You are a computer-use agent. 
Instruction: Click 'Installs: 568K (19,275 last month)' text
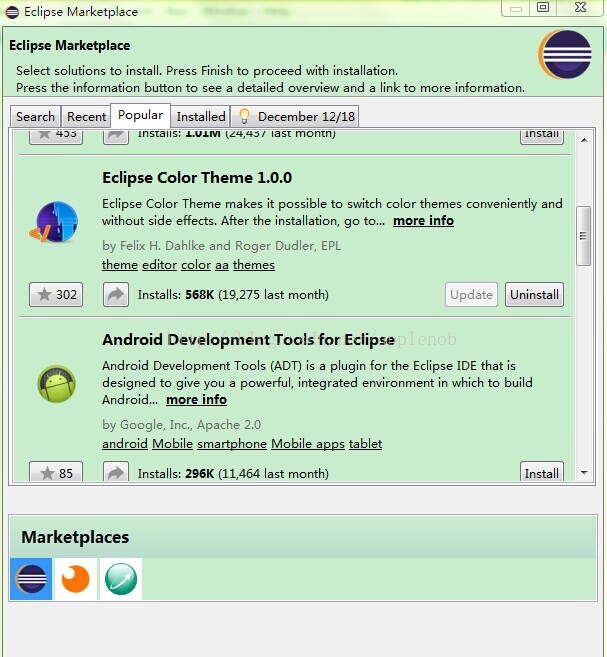click(x=233, y=295)
